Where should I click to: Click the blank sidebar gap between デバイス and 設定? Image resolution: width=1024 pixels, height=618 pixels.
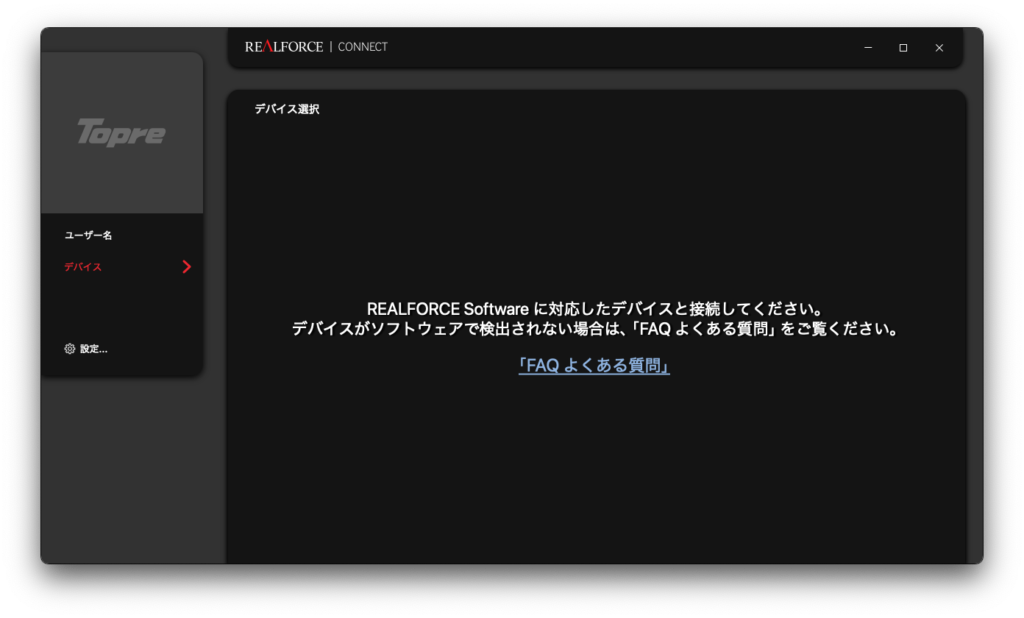[120, 308]
